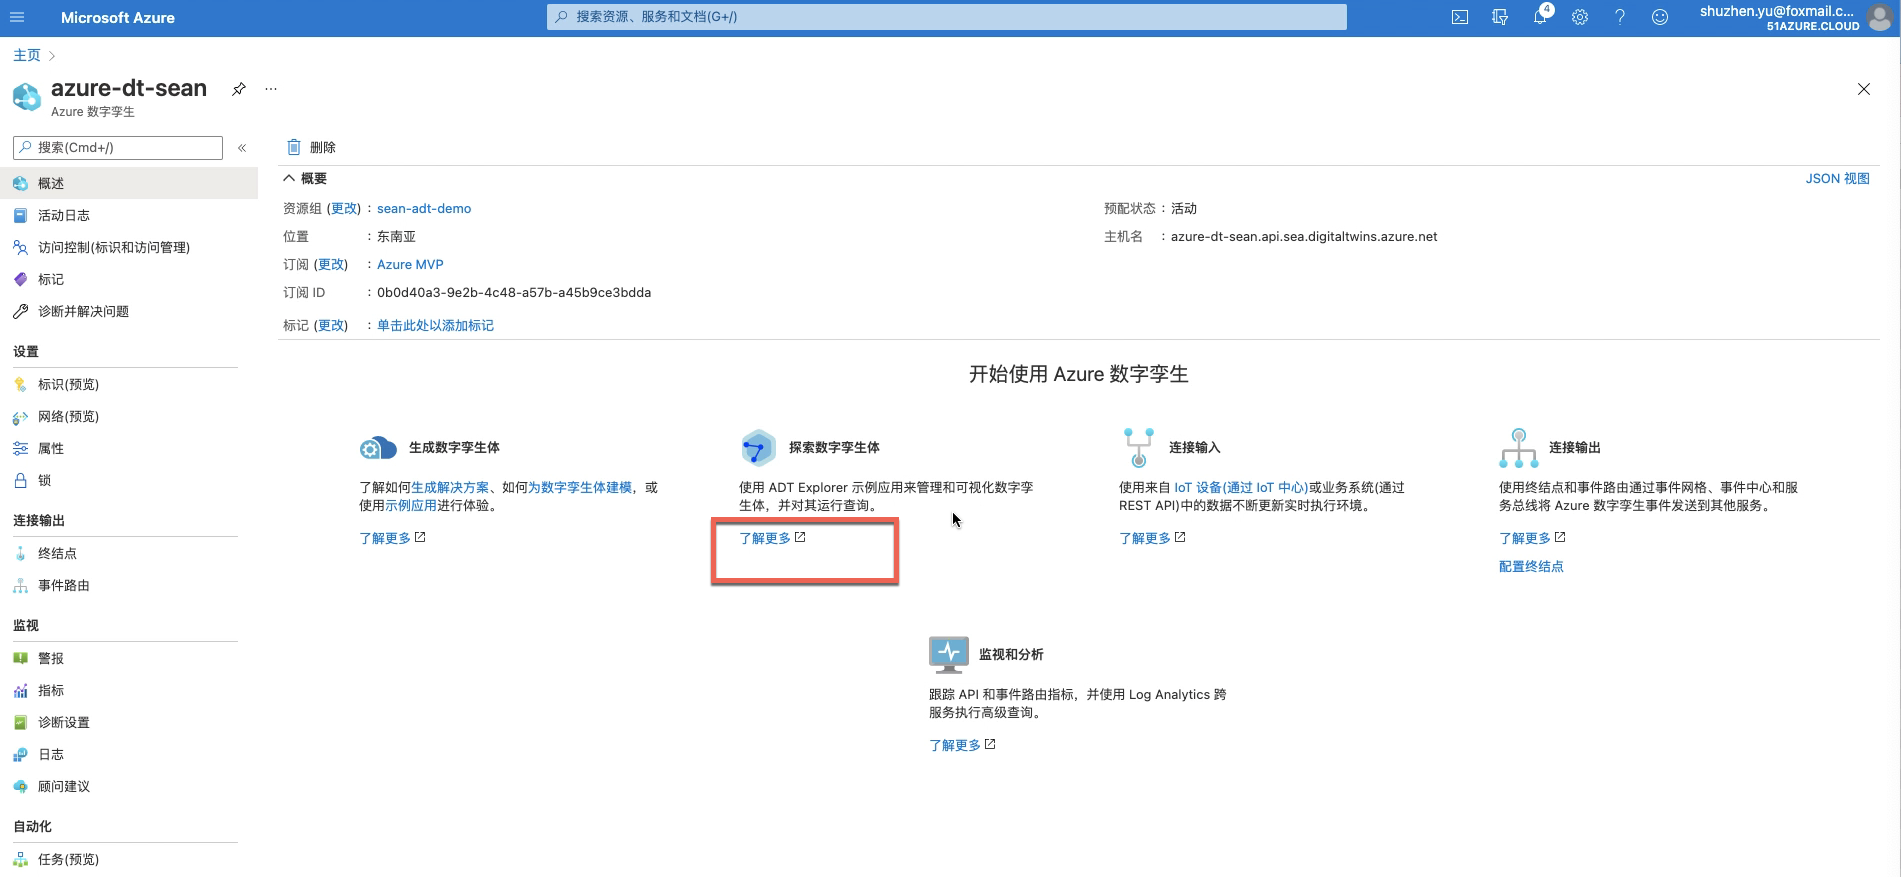Screen dimensions: 1901x877
Task: Click the 探索数字孪生体 icon
Action: point(758,447)
